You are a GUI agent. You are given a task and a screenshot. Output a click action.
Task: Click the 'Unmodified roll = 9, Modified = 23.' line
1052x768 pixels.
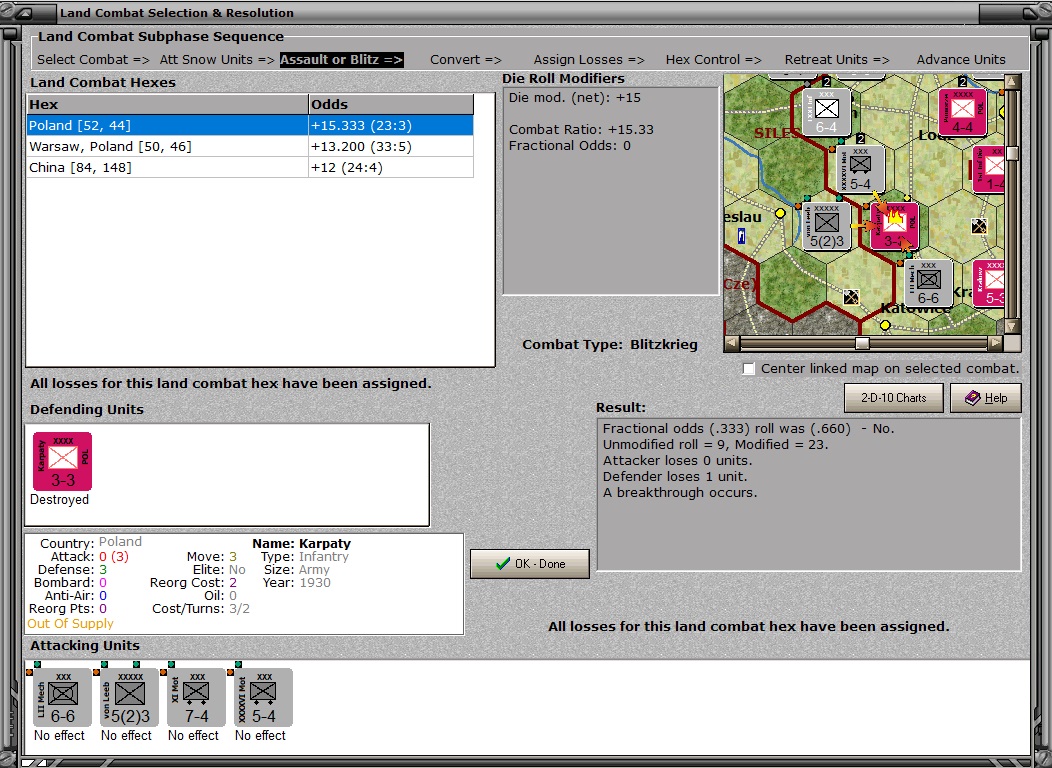point(715,445)
